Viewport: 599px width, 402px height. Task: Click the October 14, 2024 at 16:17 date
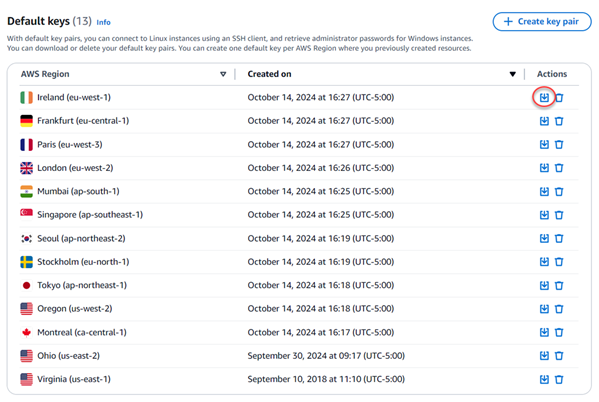(x=321, y=332)
